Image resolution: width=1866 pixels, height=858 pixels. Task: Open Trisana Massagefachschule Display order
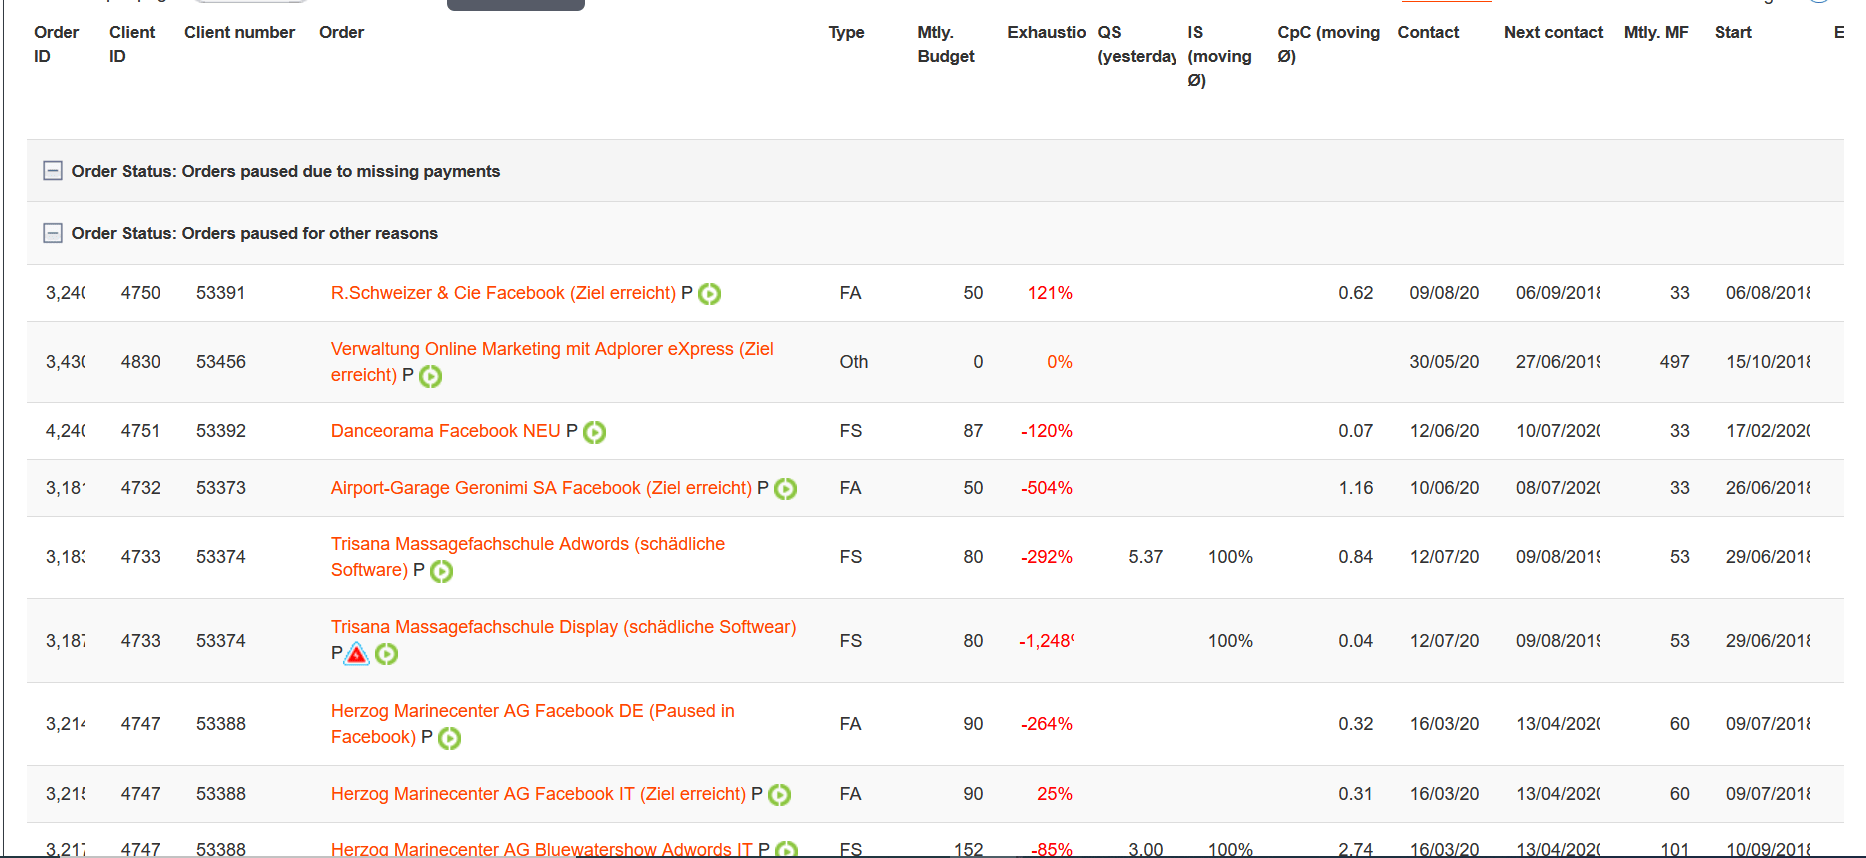563,627
